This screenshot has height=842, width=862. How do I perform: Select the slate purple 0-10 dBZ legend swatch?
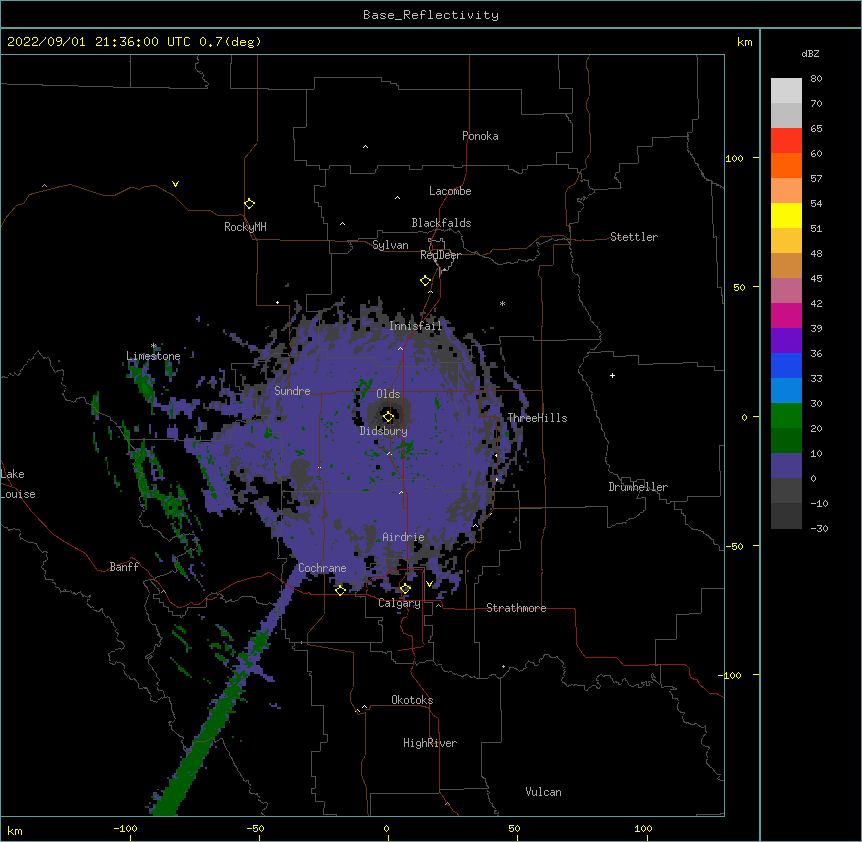tap(786, 466)
